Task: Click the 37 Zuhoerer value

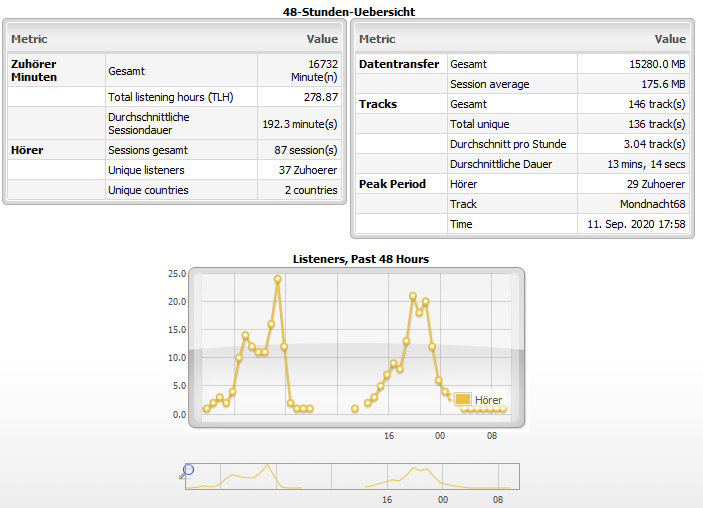Action: click(x=308, y=170)
